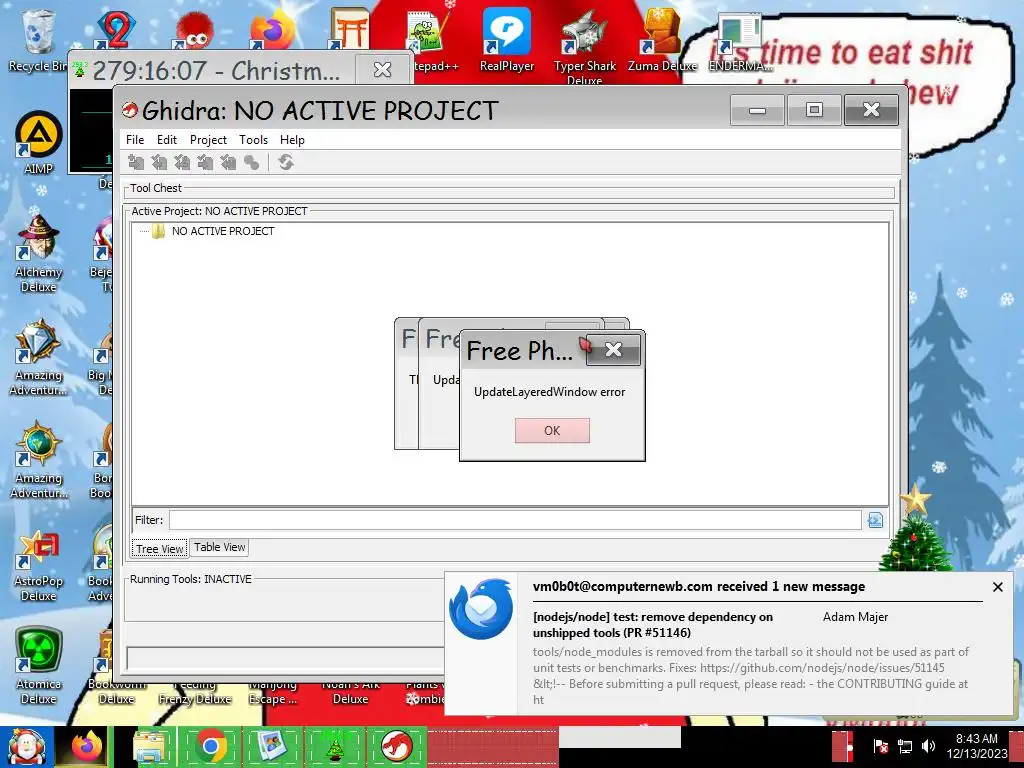The width and height of the screenshot is (1024, 768).
Task: Select the Notepad++ desktop shortcut
Action: (x=428, y=39)
